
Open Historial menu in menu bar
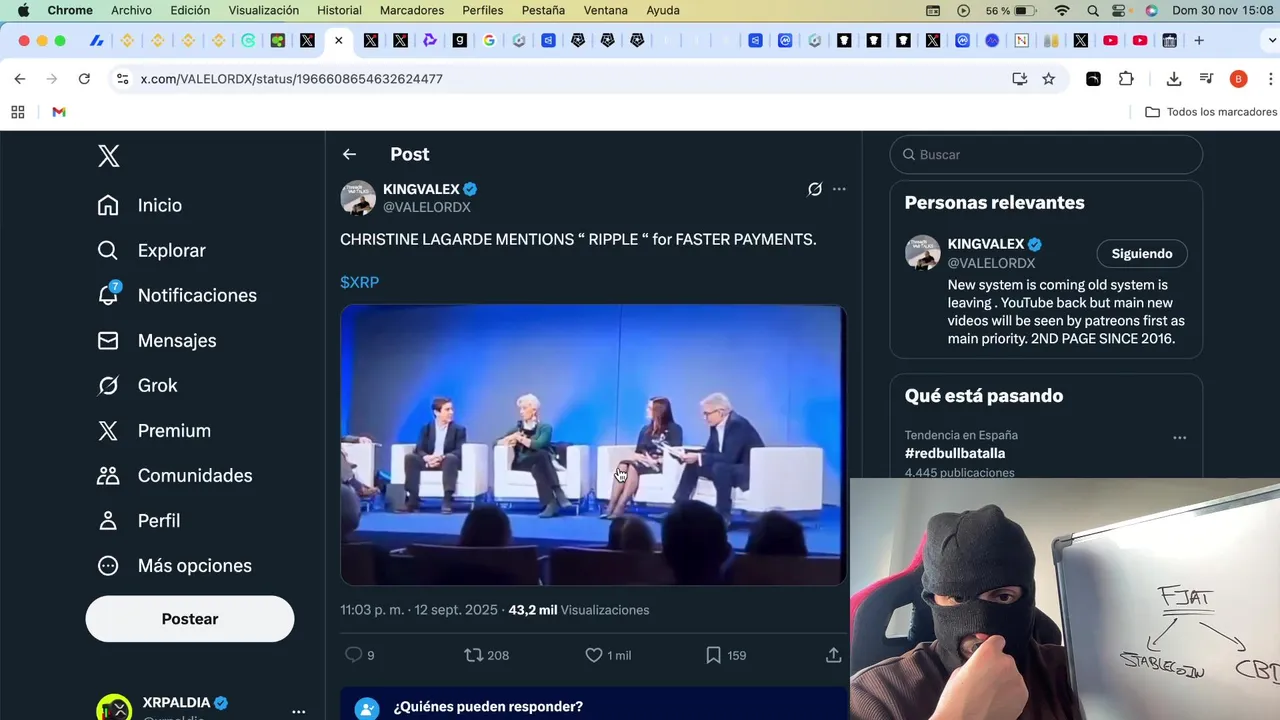(339, 10)
